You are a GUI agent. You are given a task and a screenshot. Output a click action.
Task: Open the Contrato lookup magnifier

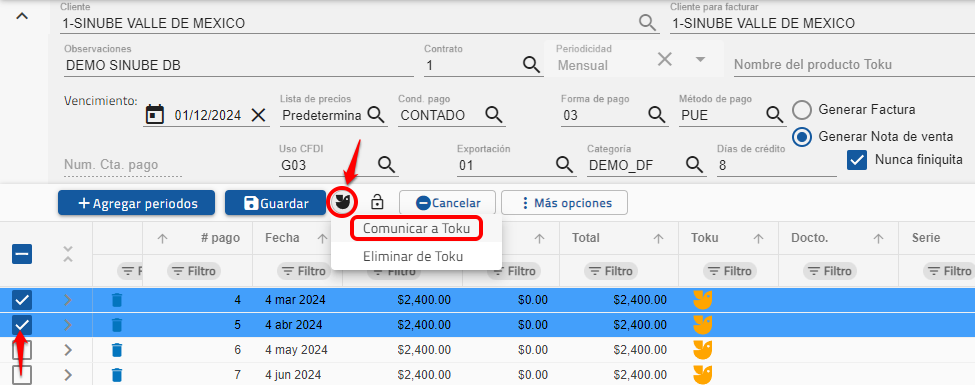530,64
